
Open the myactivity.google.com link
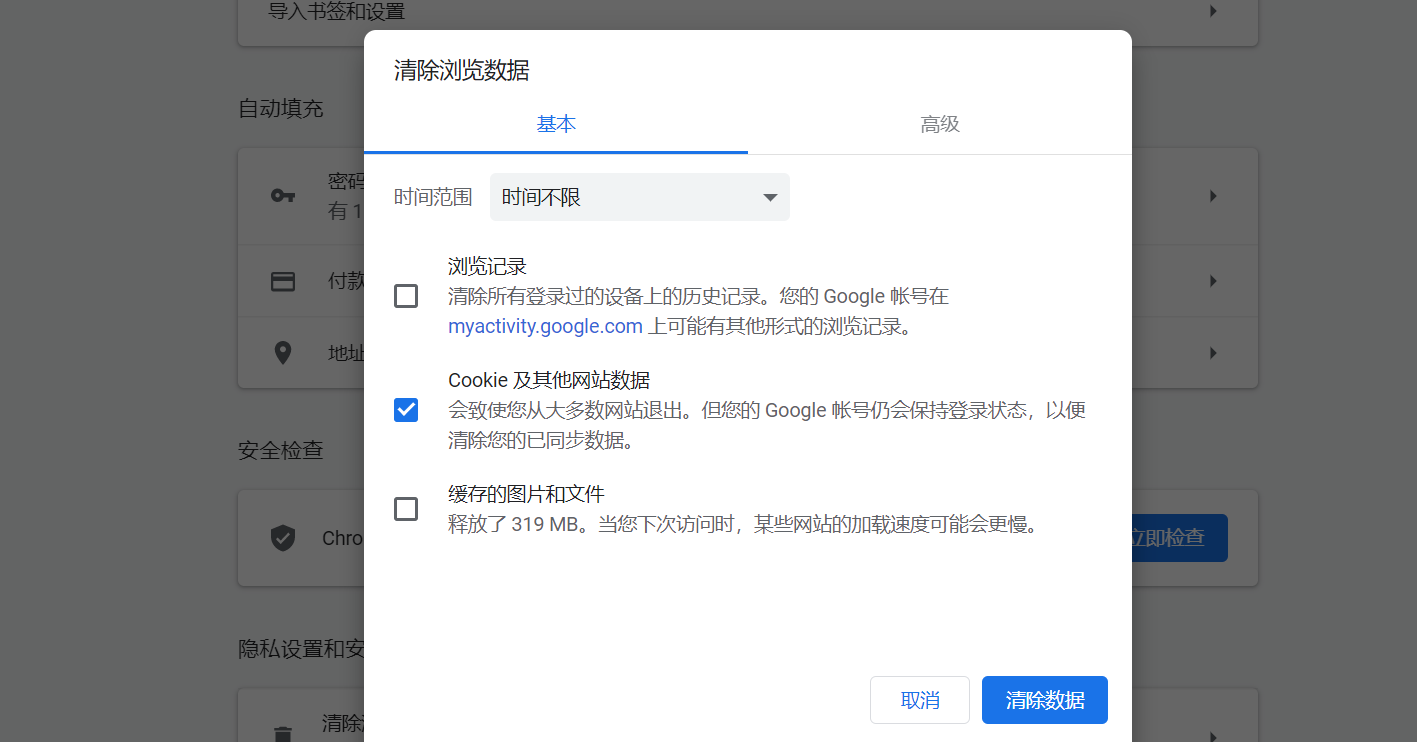coord(545,325)
